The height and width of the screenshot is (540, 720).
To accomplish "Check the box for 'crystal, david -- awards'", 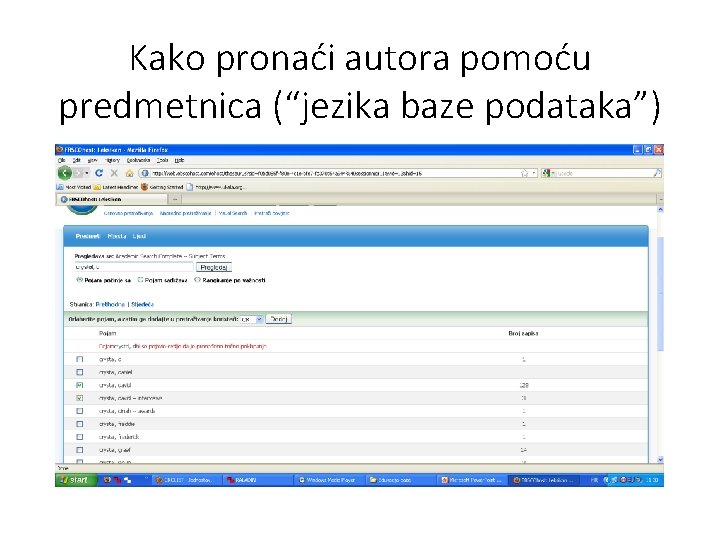I will pyautogui.click(x=79, y=411).
